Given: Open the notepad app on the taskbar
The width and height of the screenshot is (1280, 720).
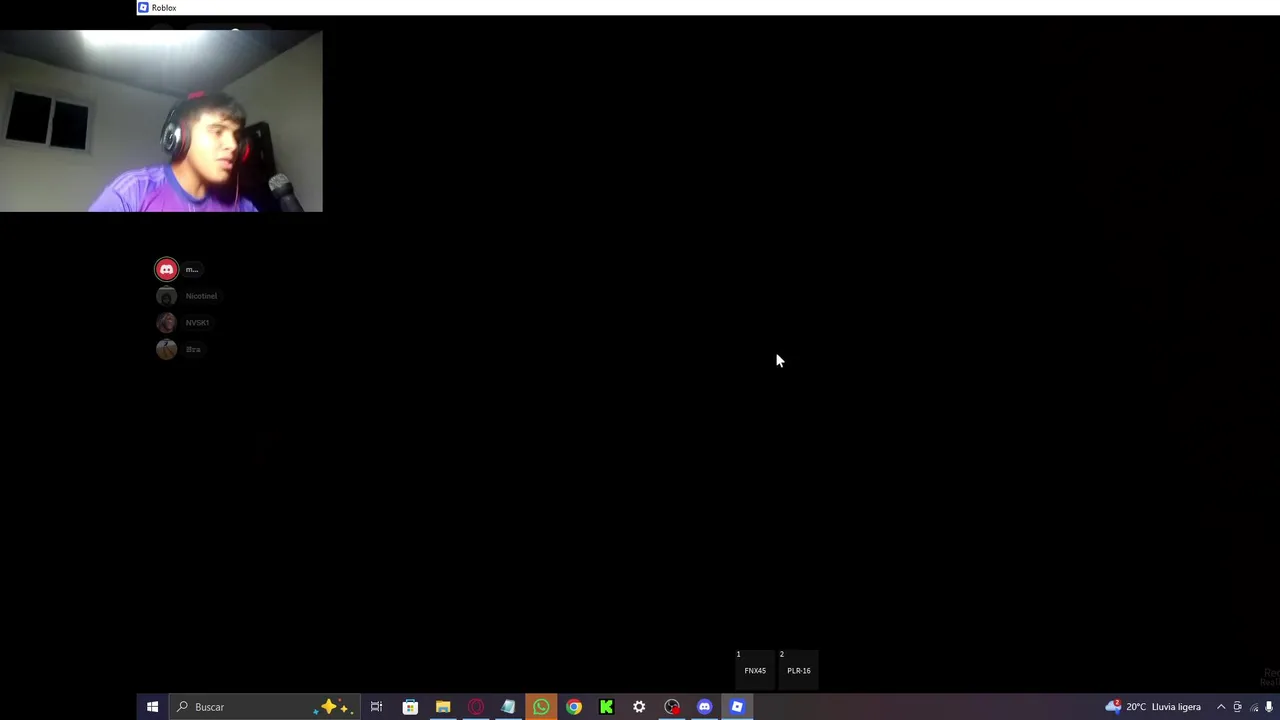Looking at the screenshot, I should [x=508, y=707].
